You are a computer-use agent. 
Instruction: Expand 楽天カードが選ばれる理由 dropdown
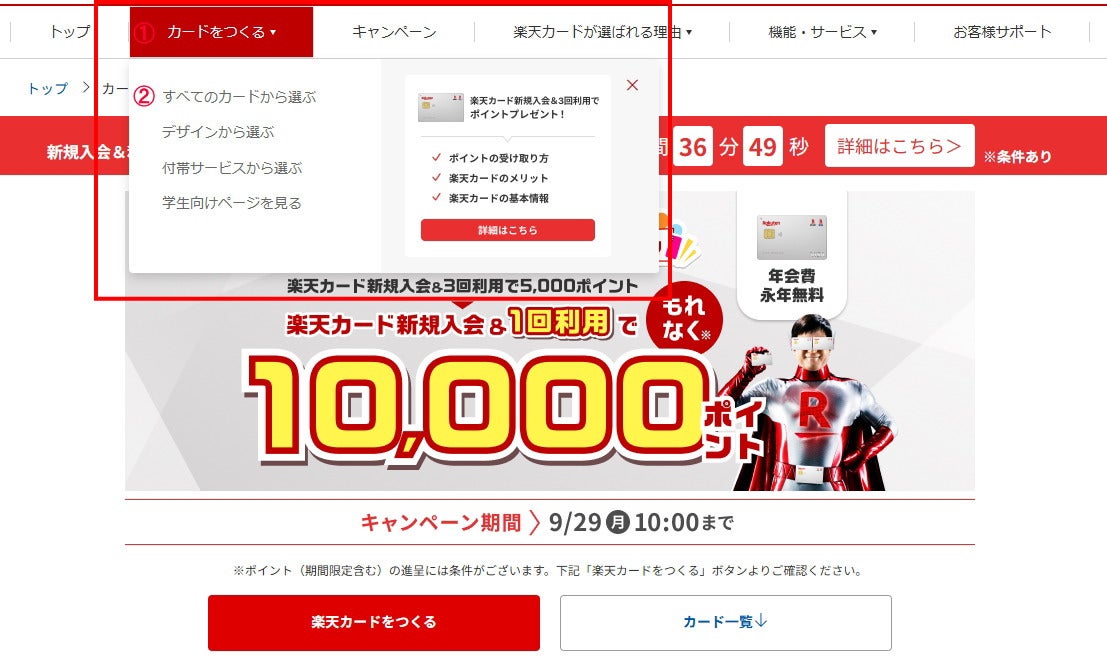(x=602, y=32)
